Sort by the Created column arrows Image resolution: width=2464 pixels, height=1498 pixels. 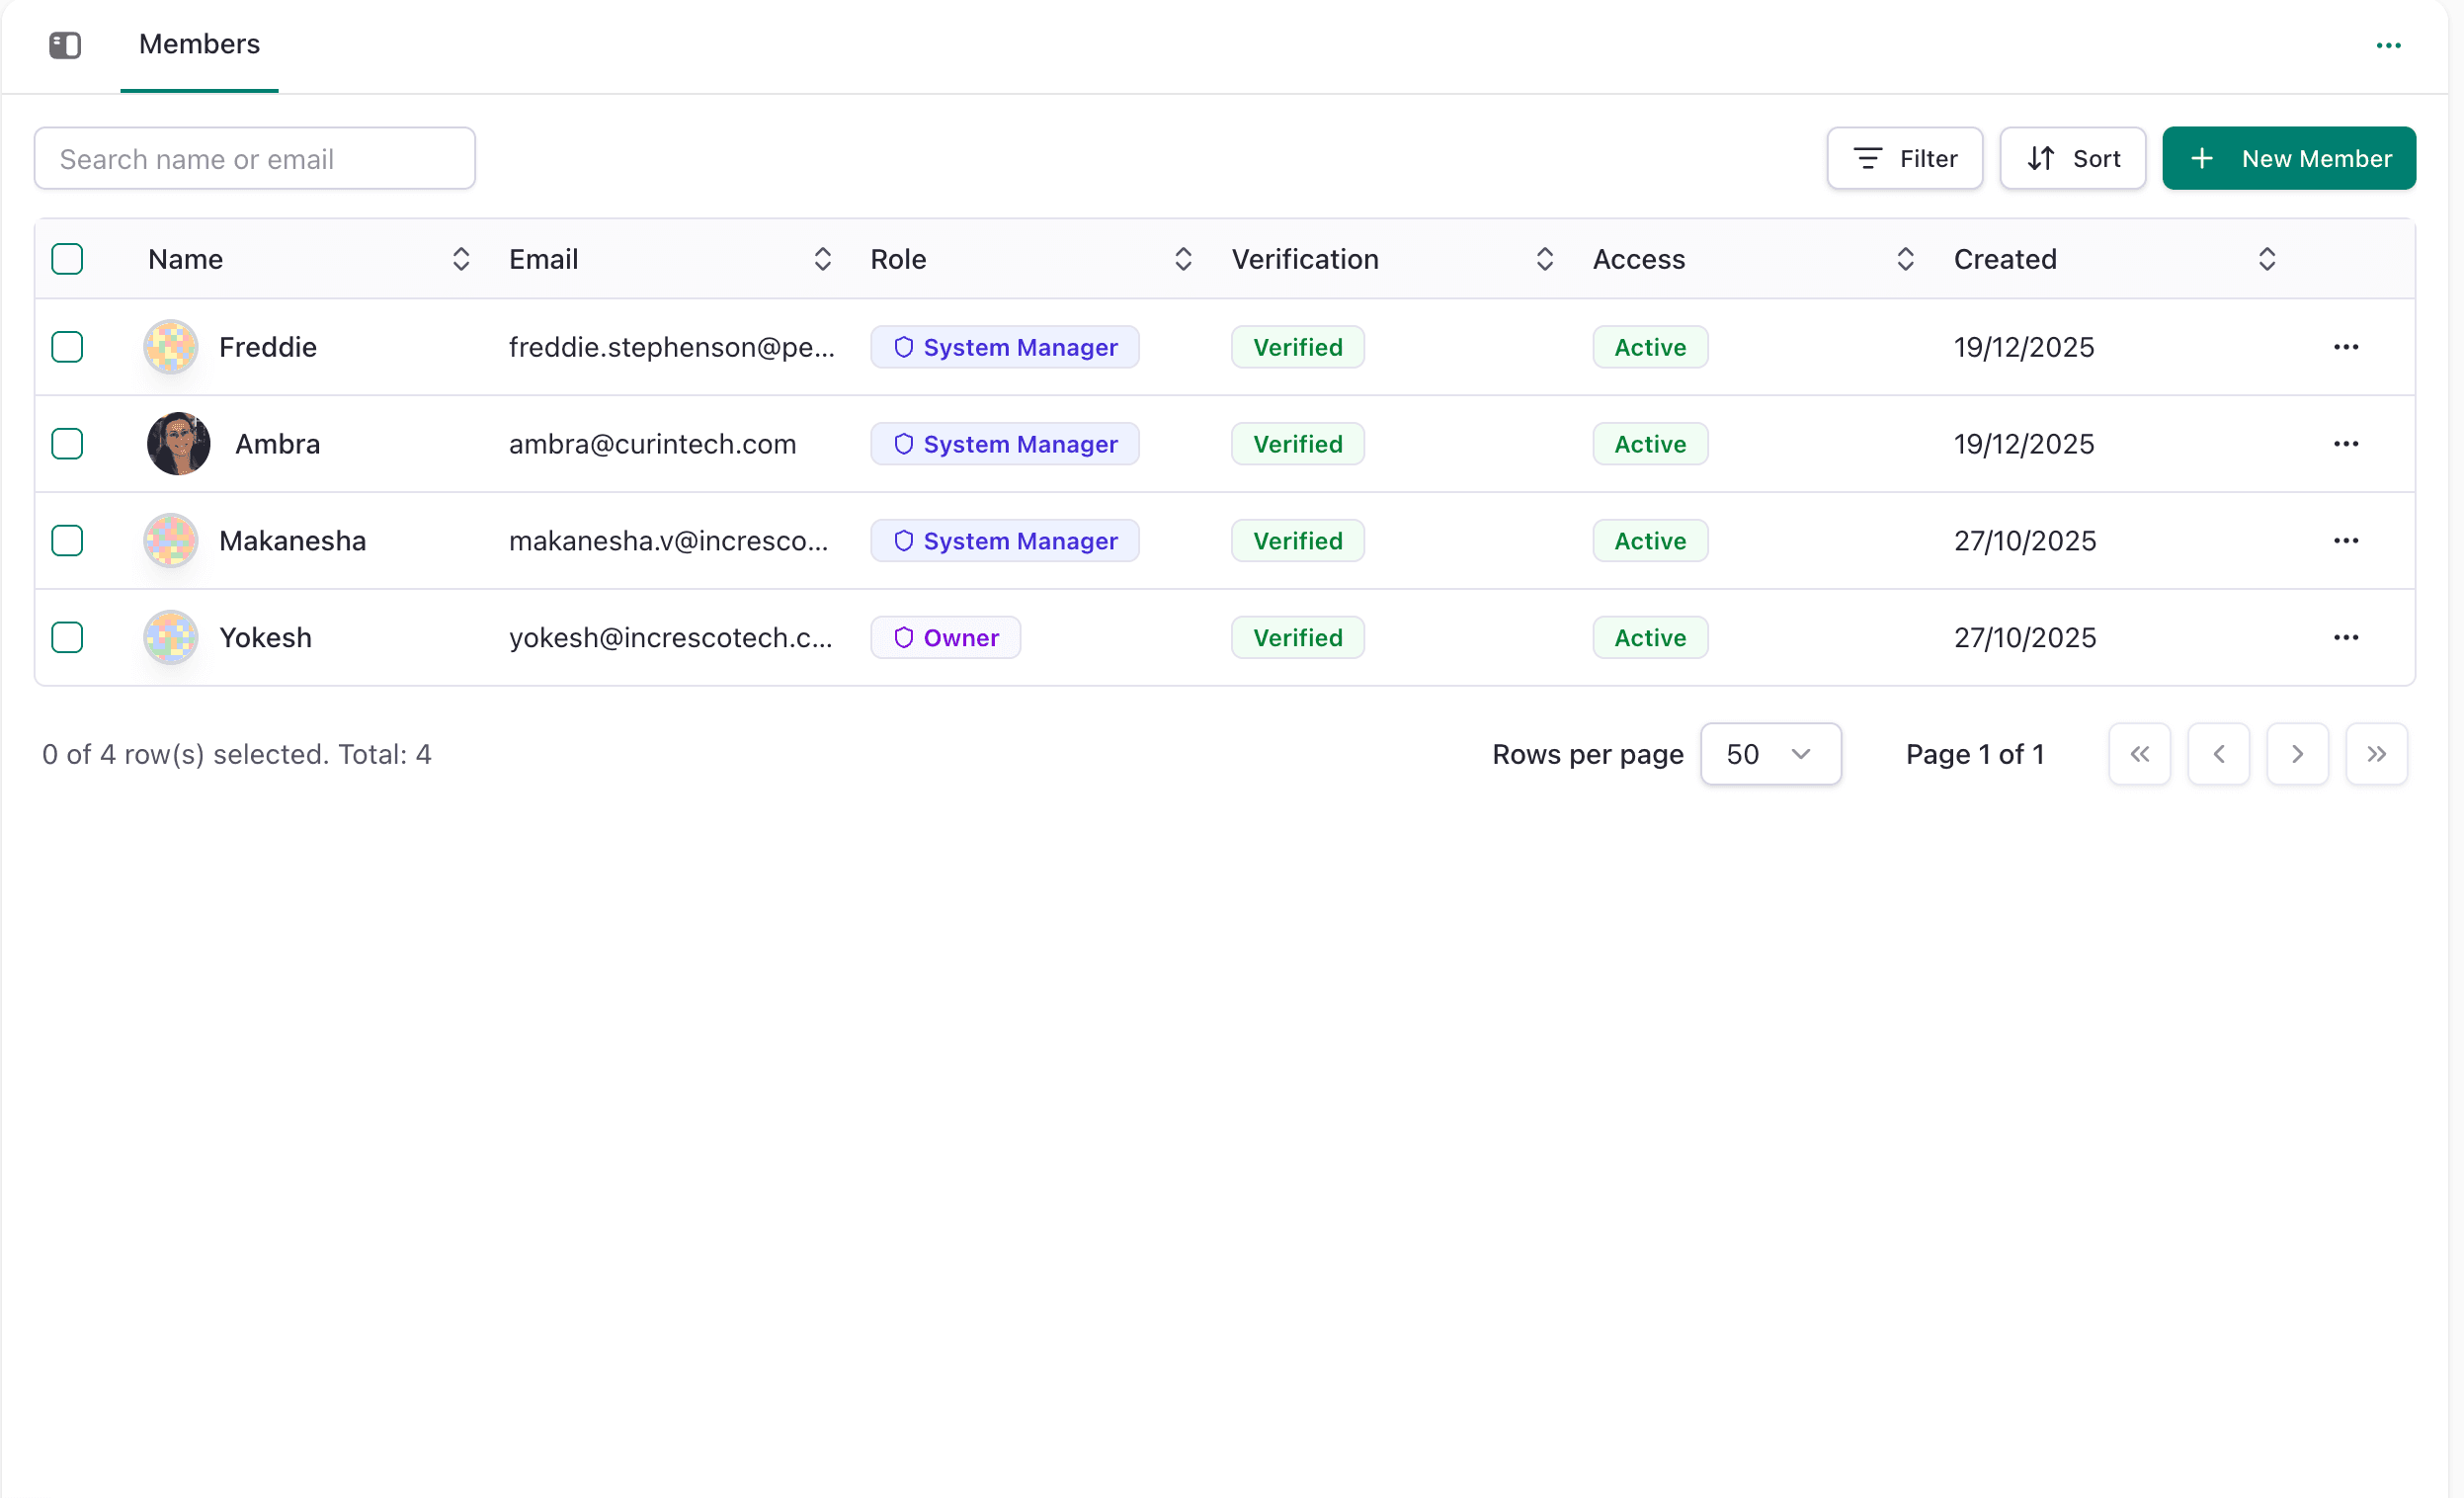tap(2266, 259)
